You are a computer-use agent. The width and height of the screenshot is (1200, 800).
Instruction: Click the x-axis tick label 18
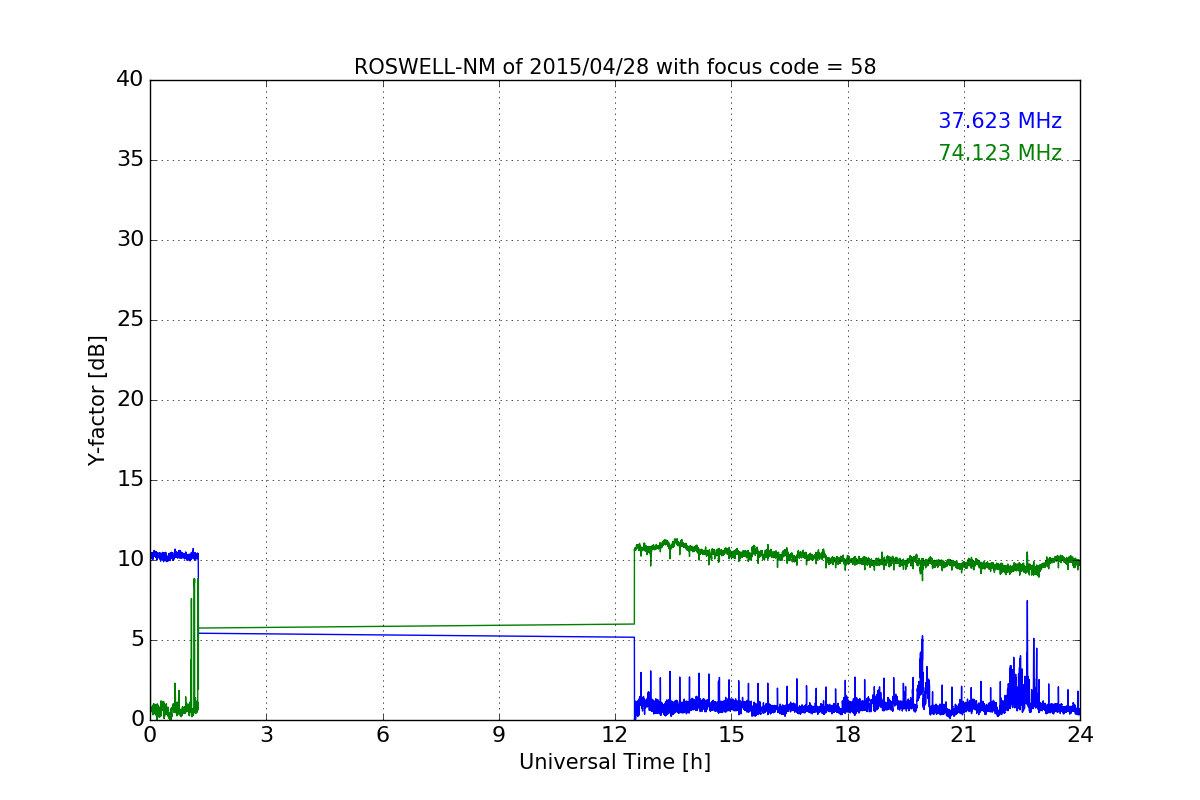848,734
